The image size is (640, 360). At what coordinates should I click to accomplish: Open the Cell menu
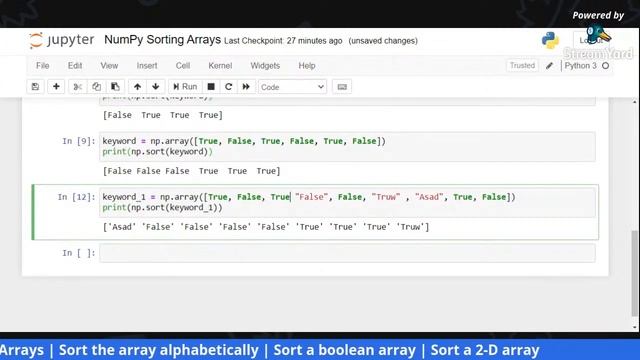click(183, 66)
